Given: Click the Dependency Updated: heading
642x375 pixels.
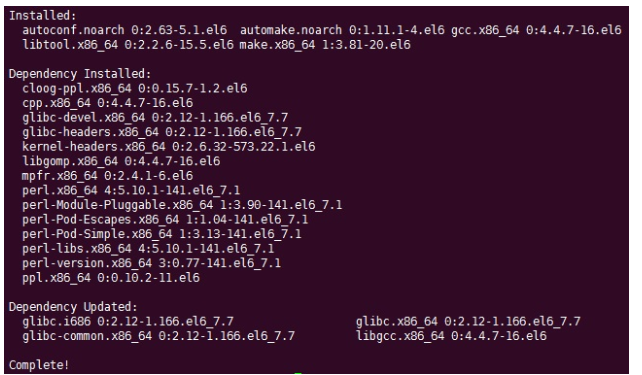Looking at the screenshot, I should click(73, 307).
